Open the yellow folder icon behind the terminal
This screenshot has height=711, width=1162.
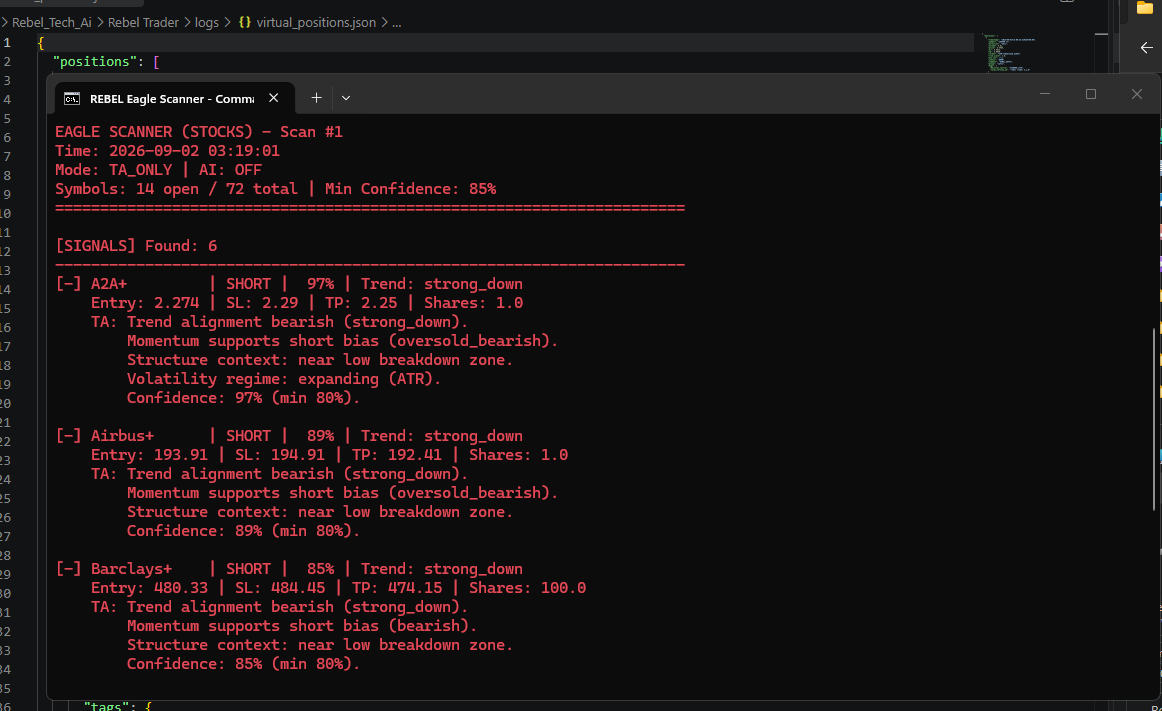(x=1145, y=7)
